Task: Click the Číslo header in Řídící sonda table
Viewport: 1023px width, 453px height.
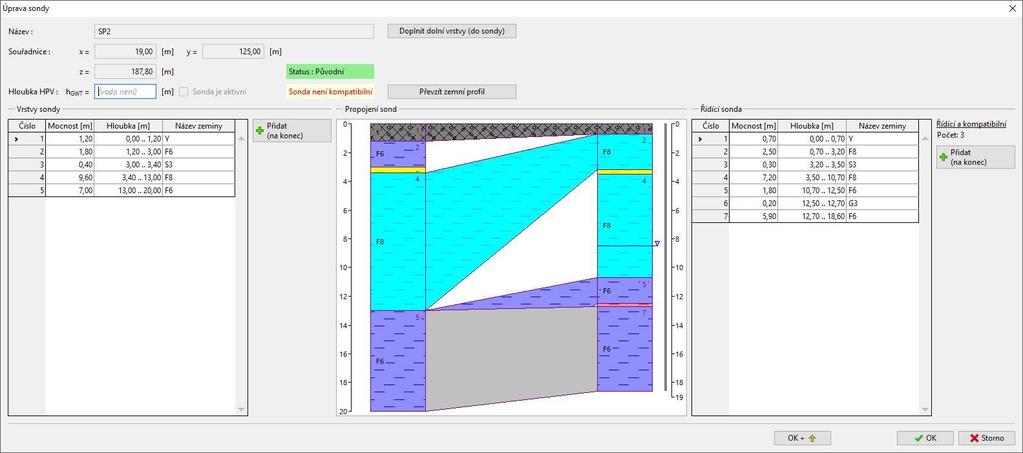Action: tap(710, 126)
